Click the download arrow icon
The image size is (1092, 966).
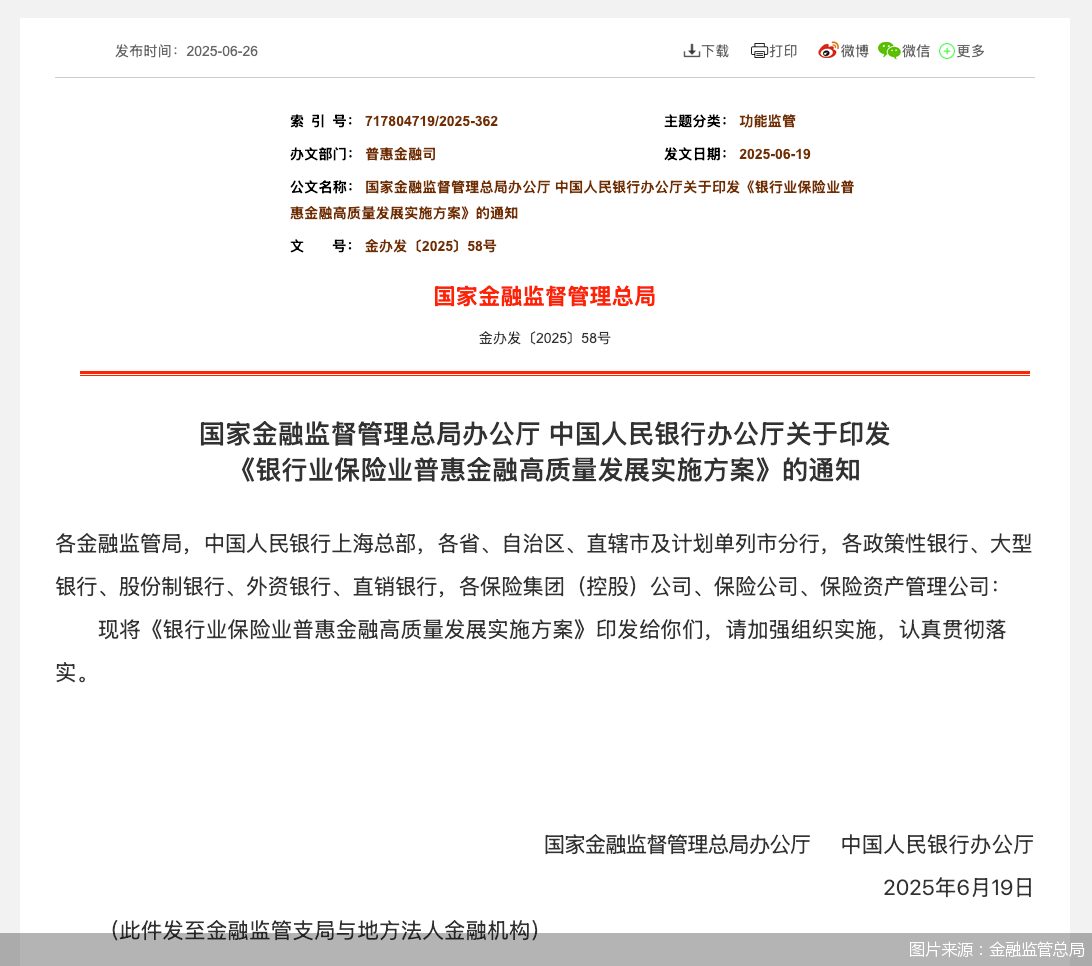[691, 50]
